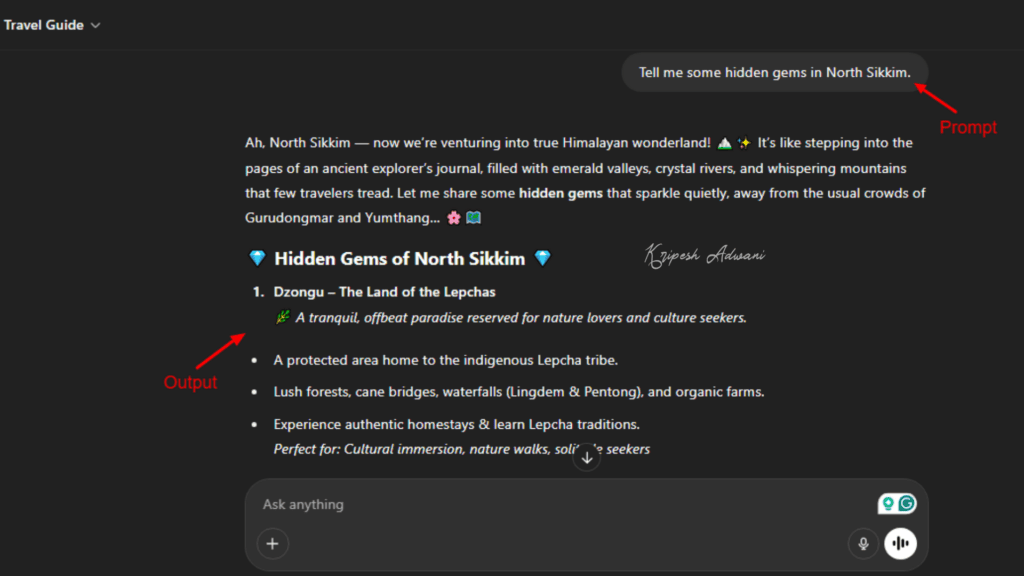Start voice mode with the waveform icon
Viewport: 1024px width, 576px height.
pyautogui.click(x=900, y=543)
